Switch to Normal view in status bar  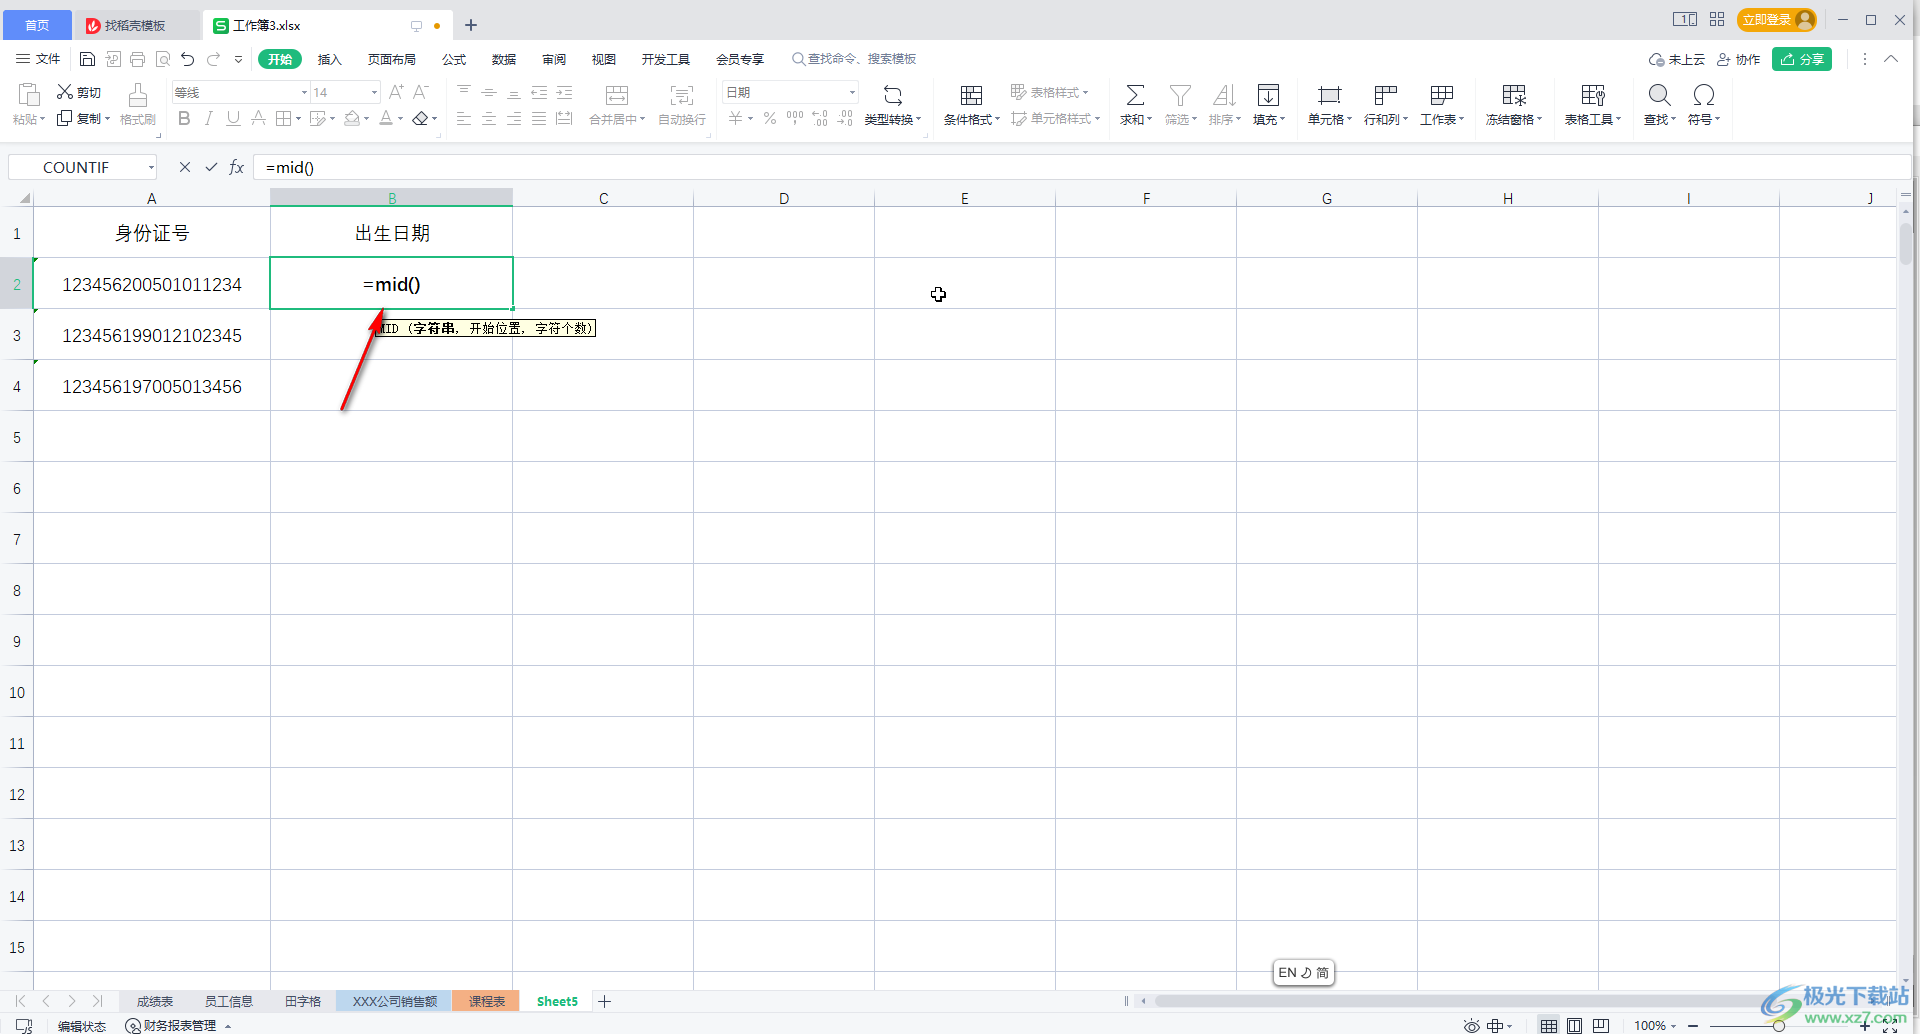tap(1548, 1025)
